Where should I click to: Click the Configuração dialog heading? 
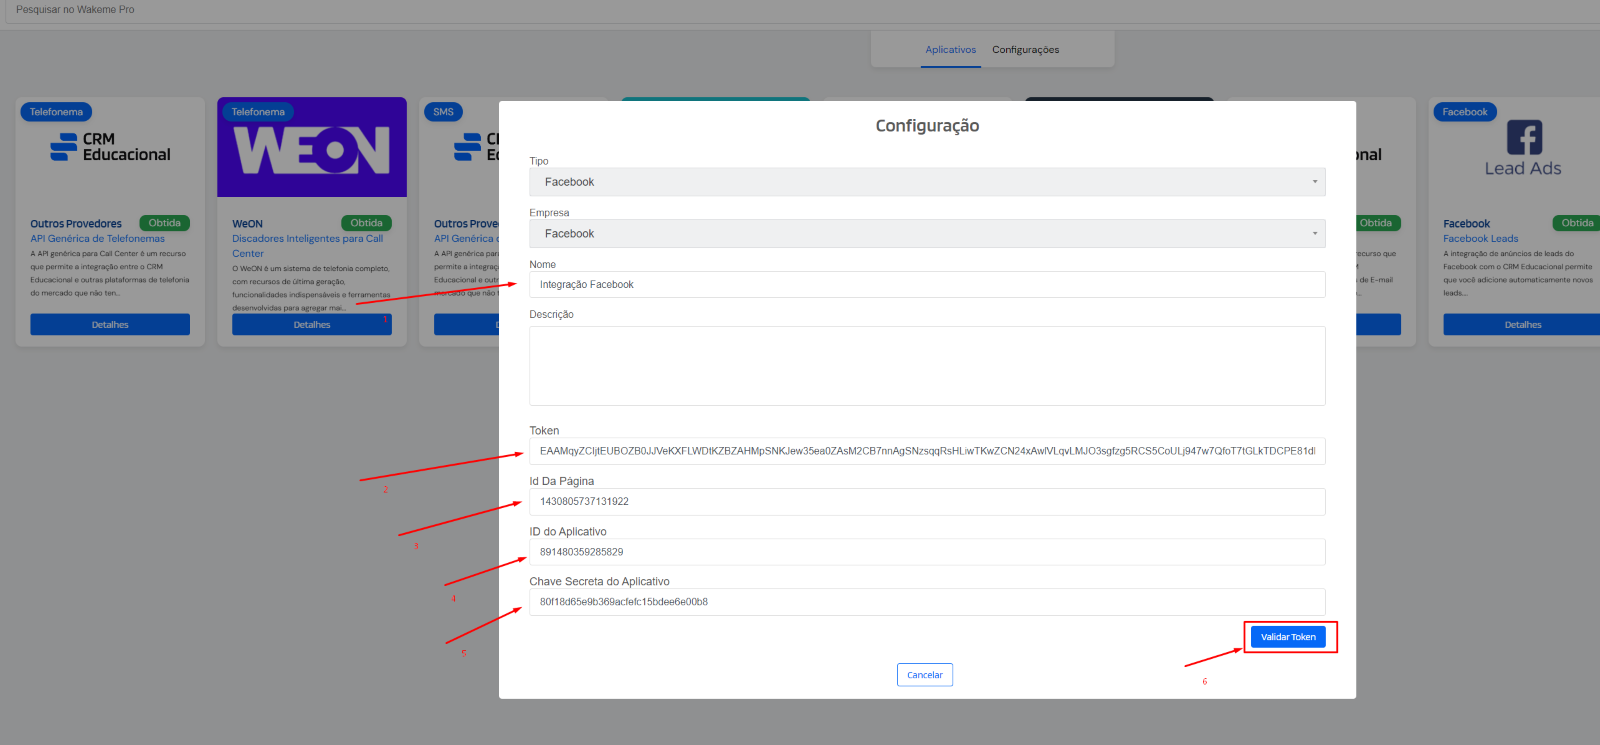[x=927, y=126]
